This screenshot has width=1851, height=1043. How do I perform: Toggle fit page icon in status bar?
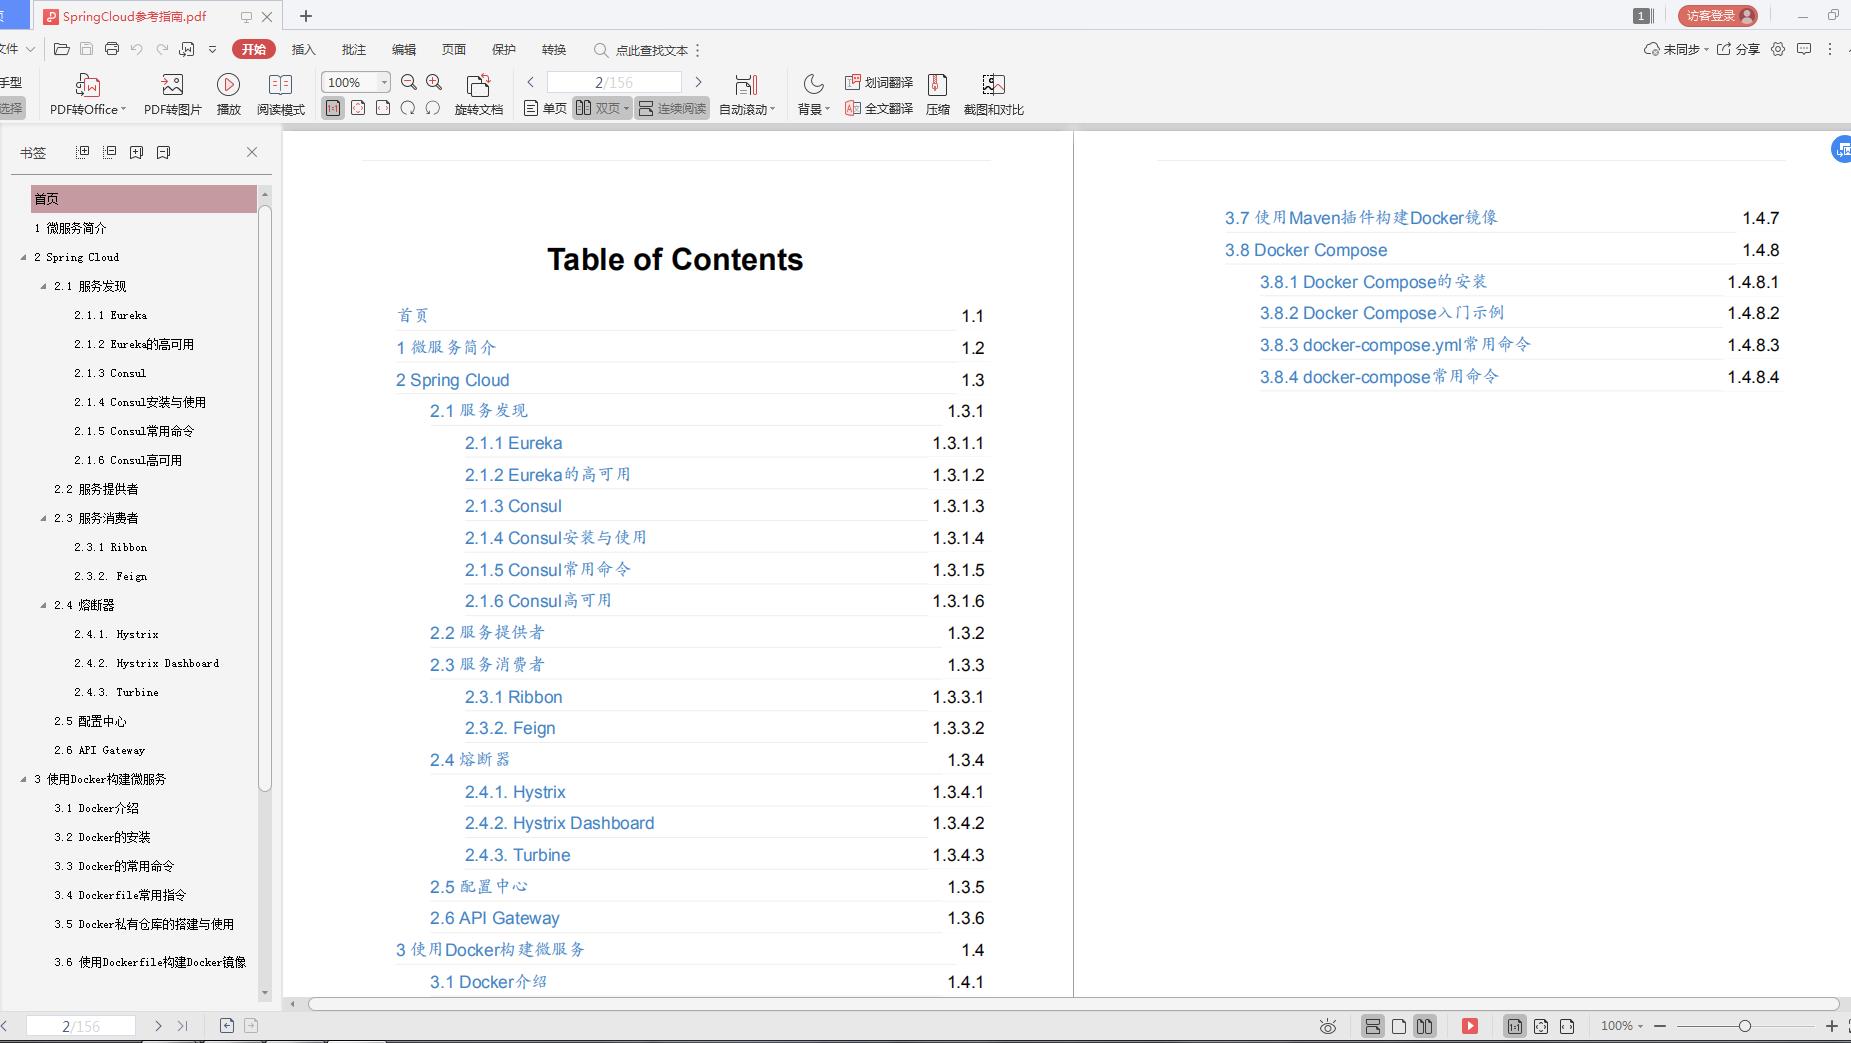(1541, 1026)
